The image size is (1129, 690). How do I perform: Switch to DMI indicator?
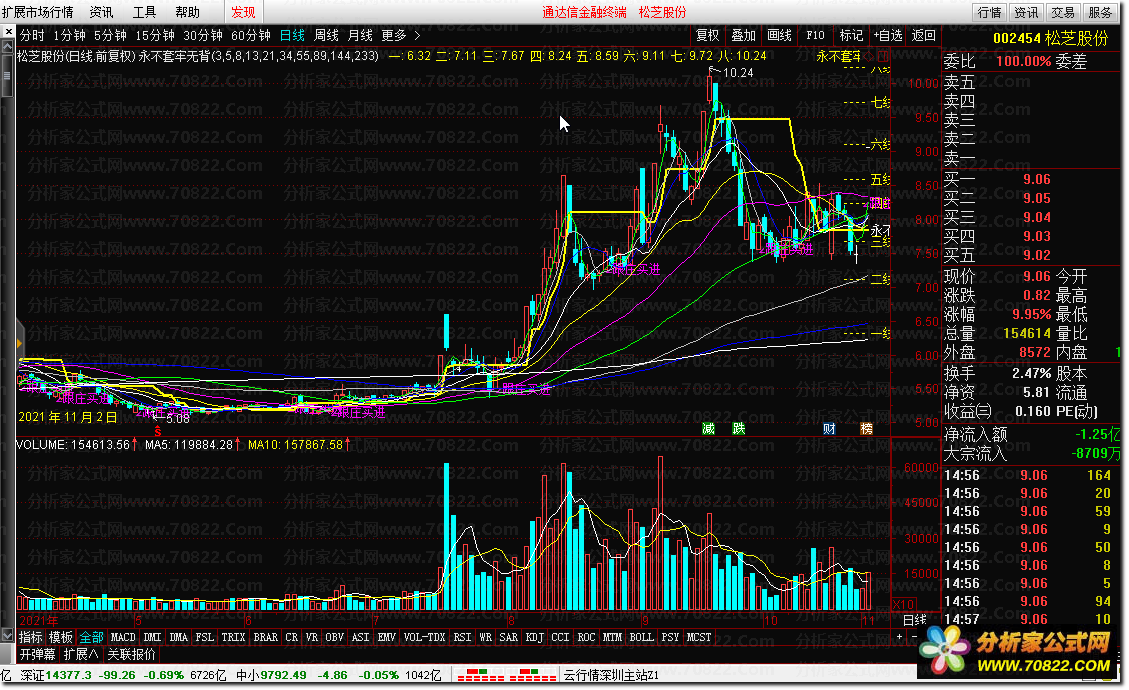point(153,637)
